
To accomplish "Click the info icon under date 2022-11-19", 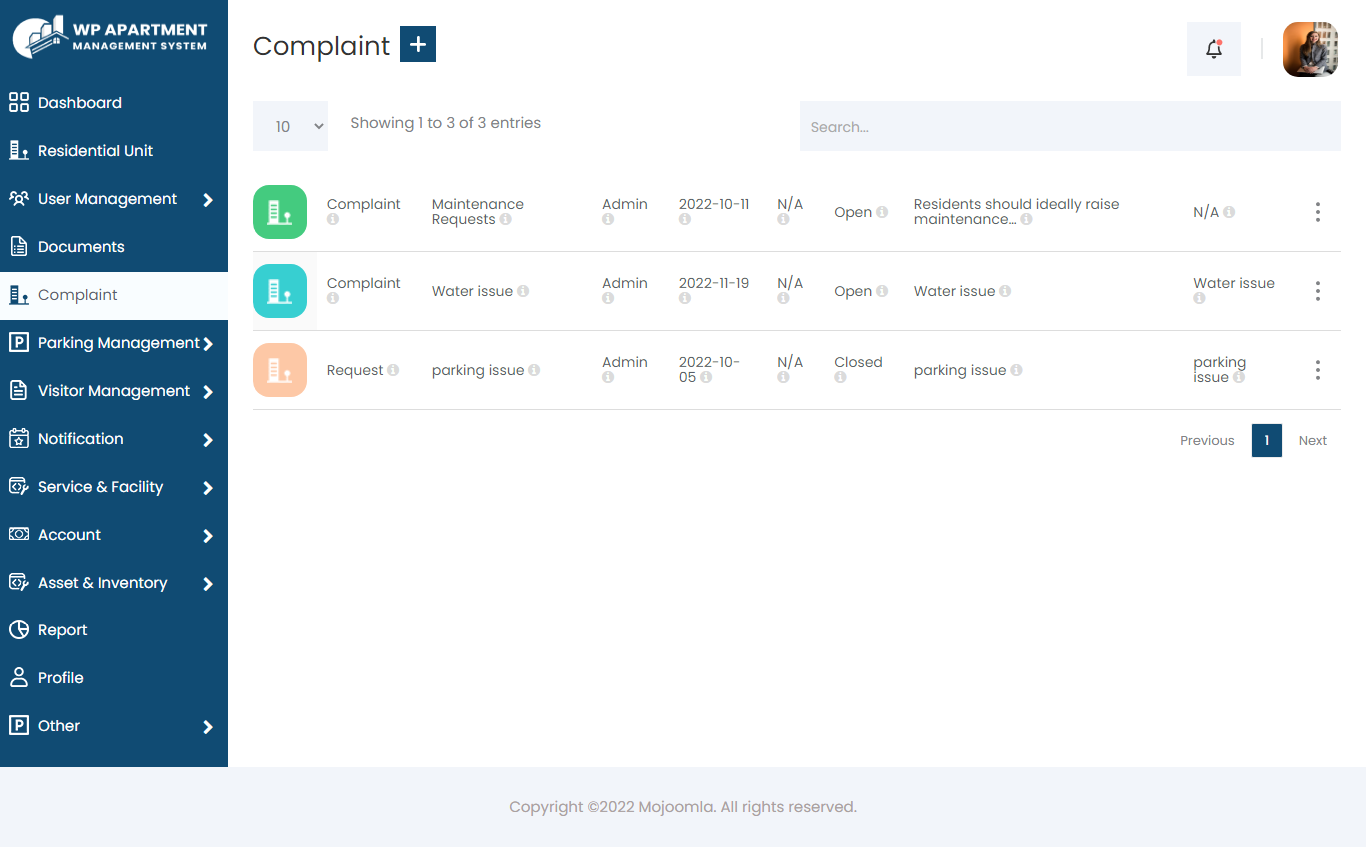I will pos(685,298).
